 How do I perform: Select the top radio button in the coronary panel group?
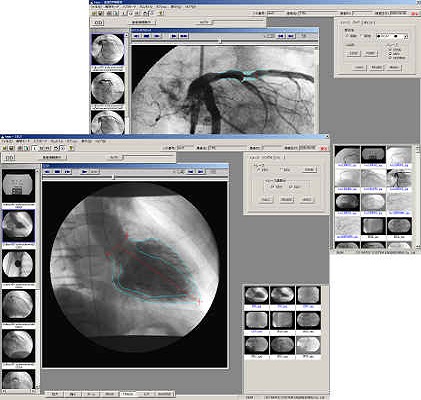pos(390,50)
